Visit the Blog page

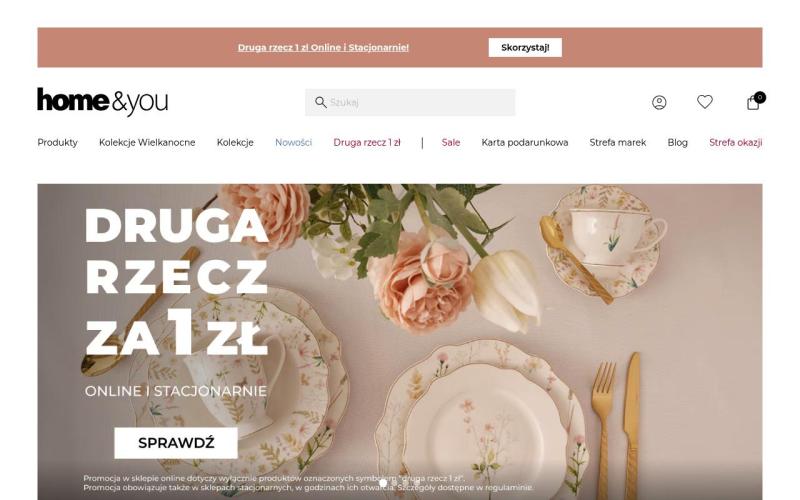(678, 142)
